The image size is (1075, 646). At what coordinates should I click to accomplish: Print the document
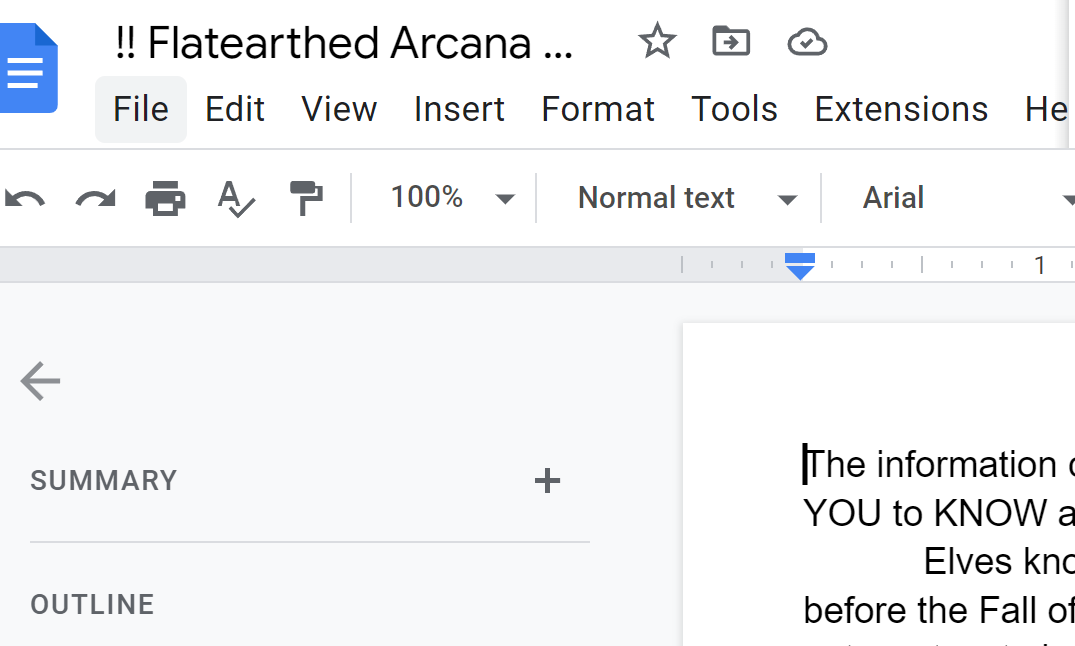click(165, 198)
